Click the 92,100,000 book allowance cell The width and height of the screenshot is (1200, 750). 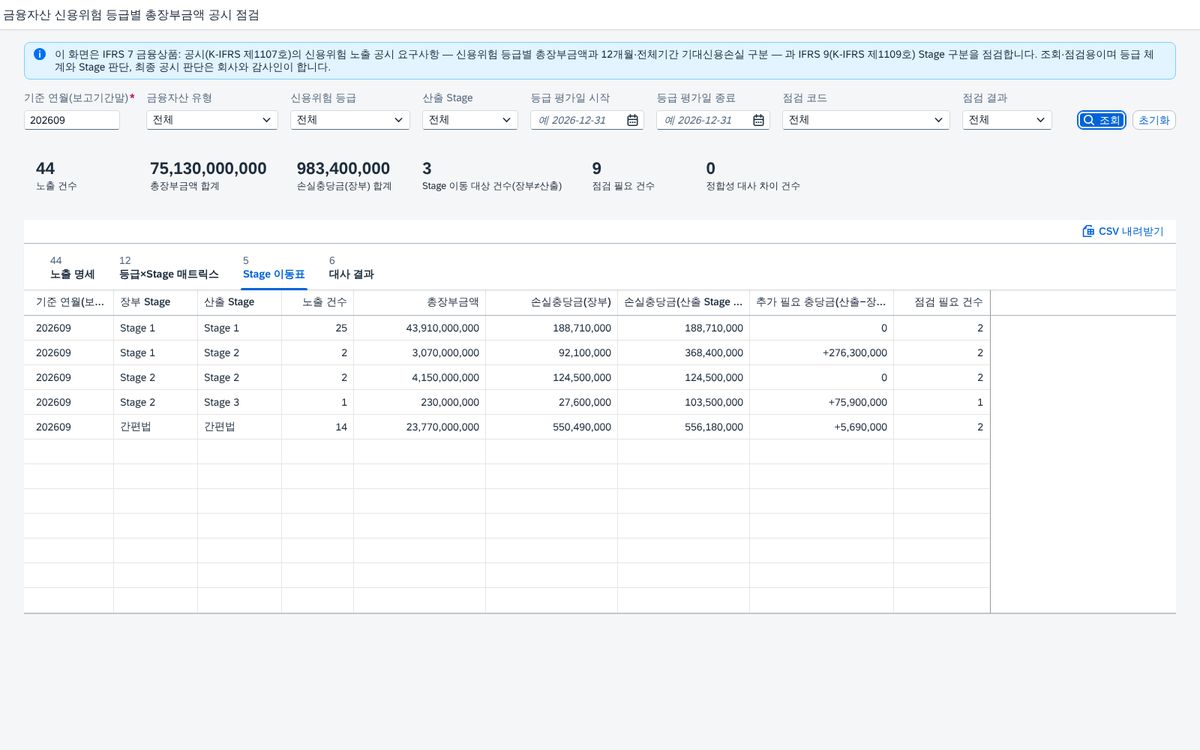click(x=551, y=353)
